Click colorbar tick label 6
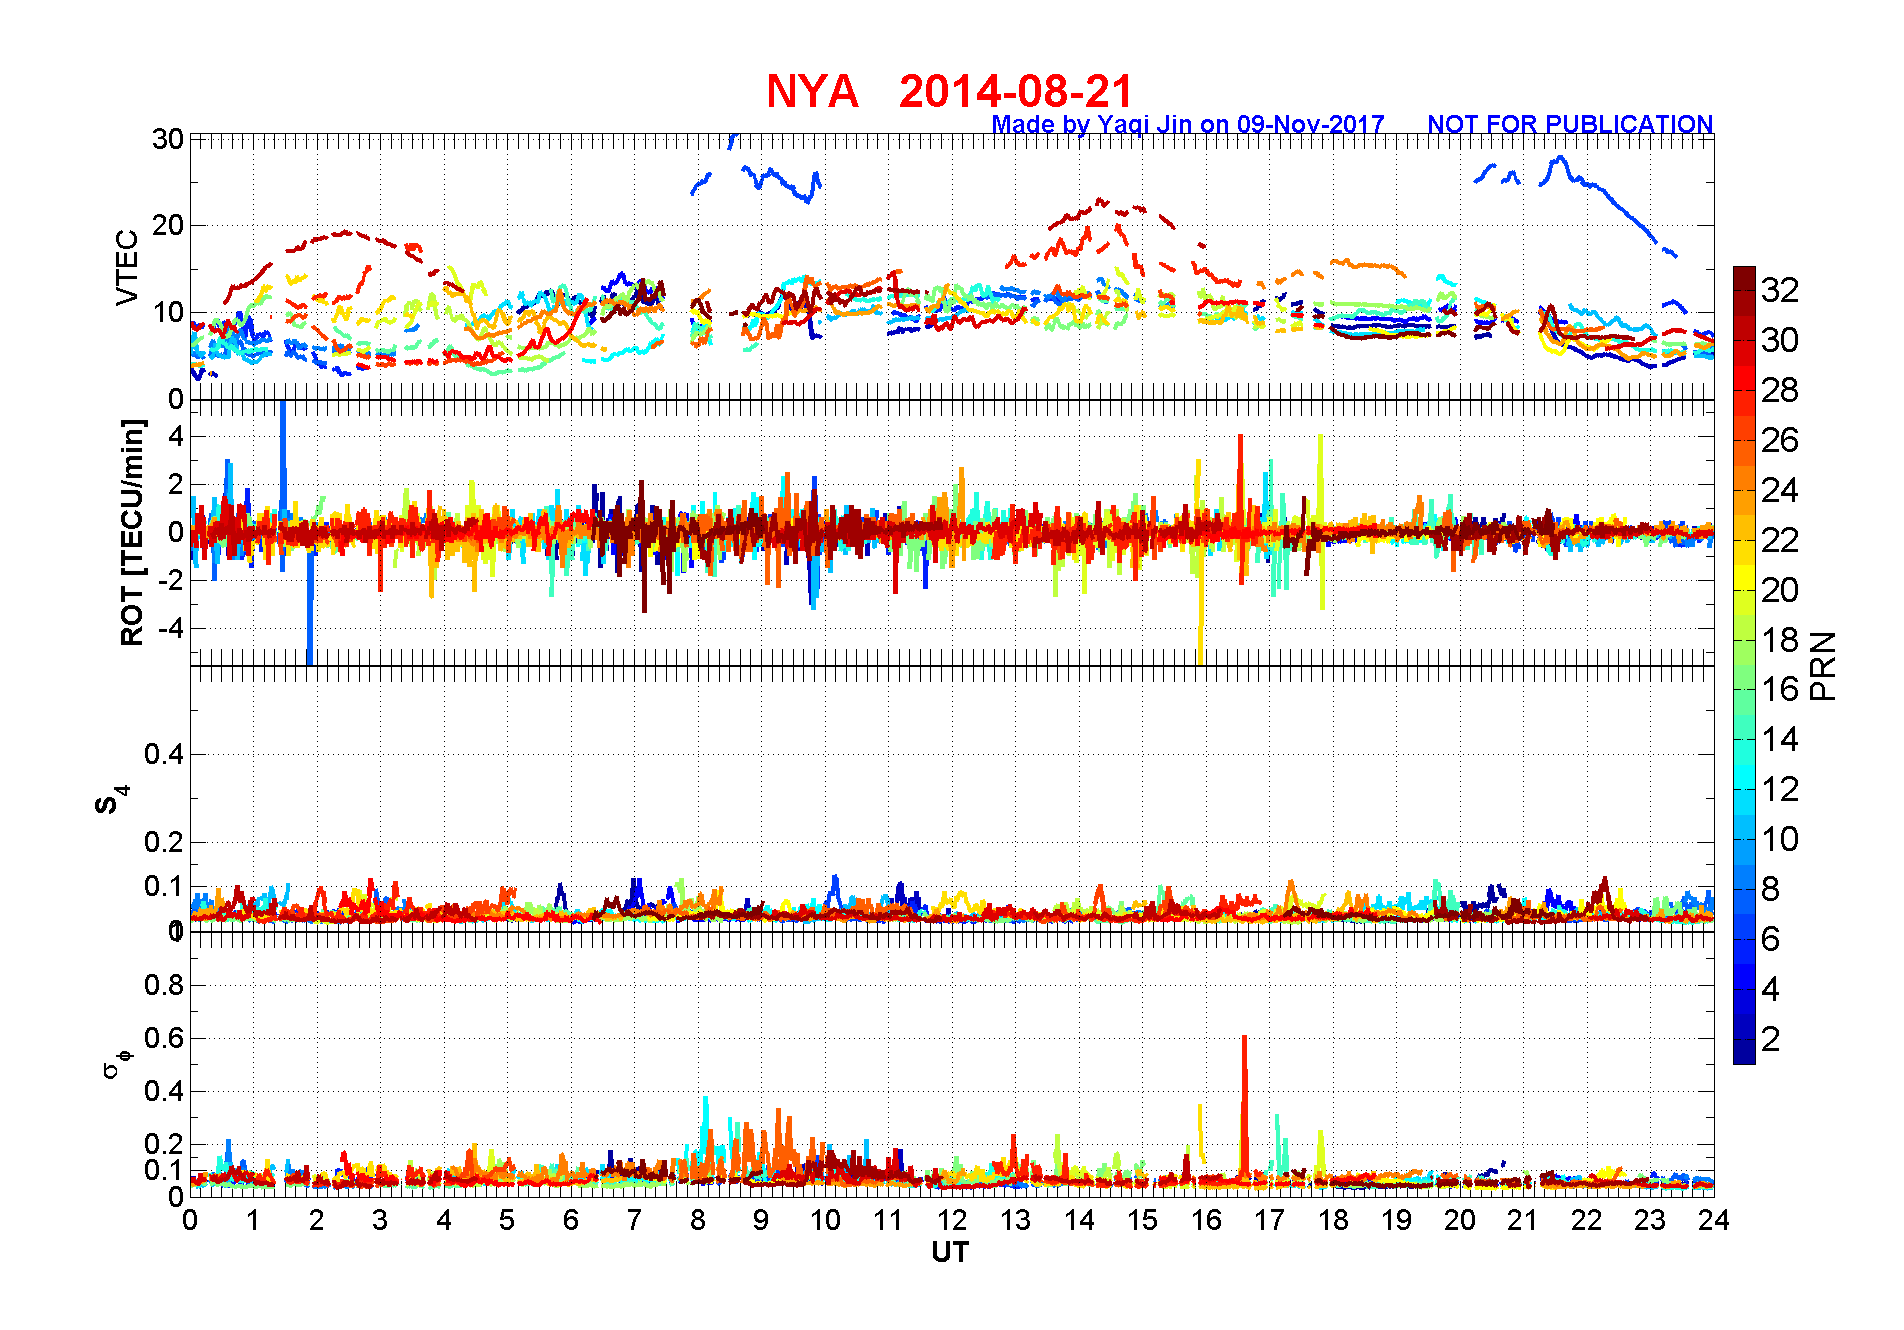The width and height of the screenshot is (1904, 1330). [x=1770, y=939]
